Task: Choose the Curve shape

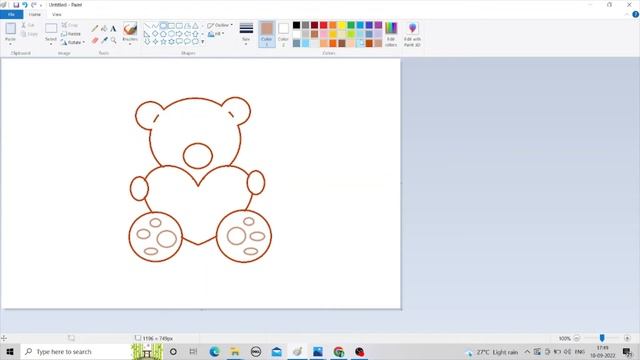Action: [155, 26]
